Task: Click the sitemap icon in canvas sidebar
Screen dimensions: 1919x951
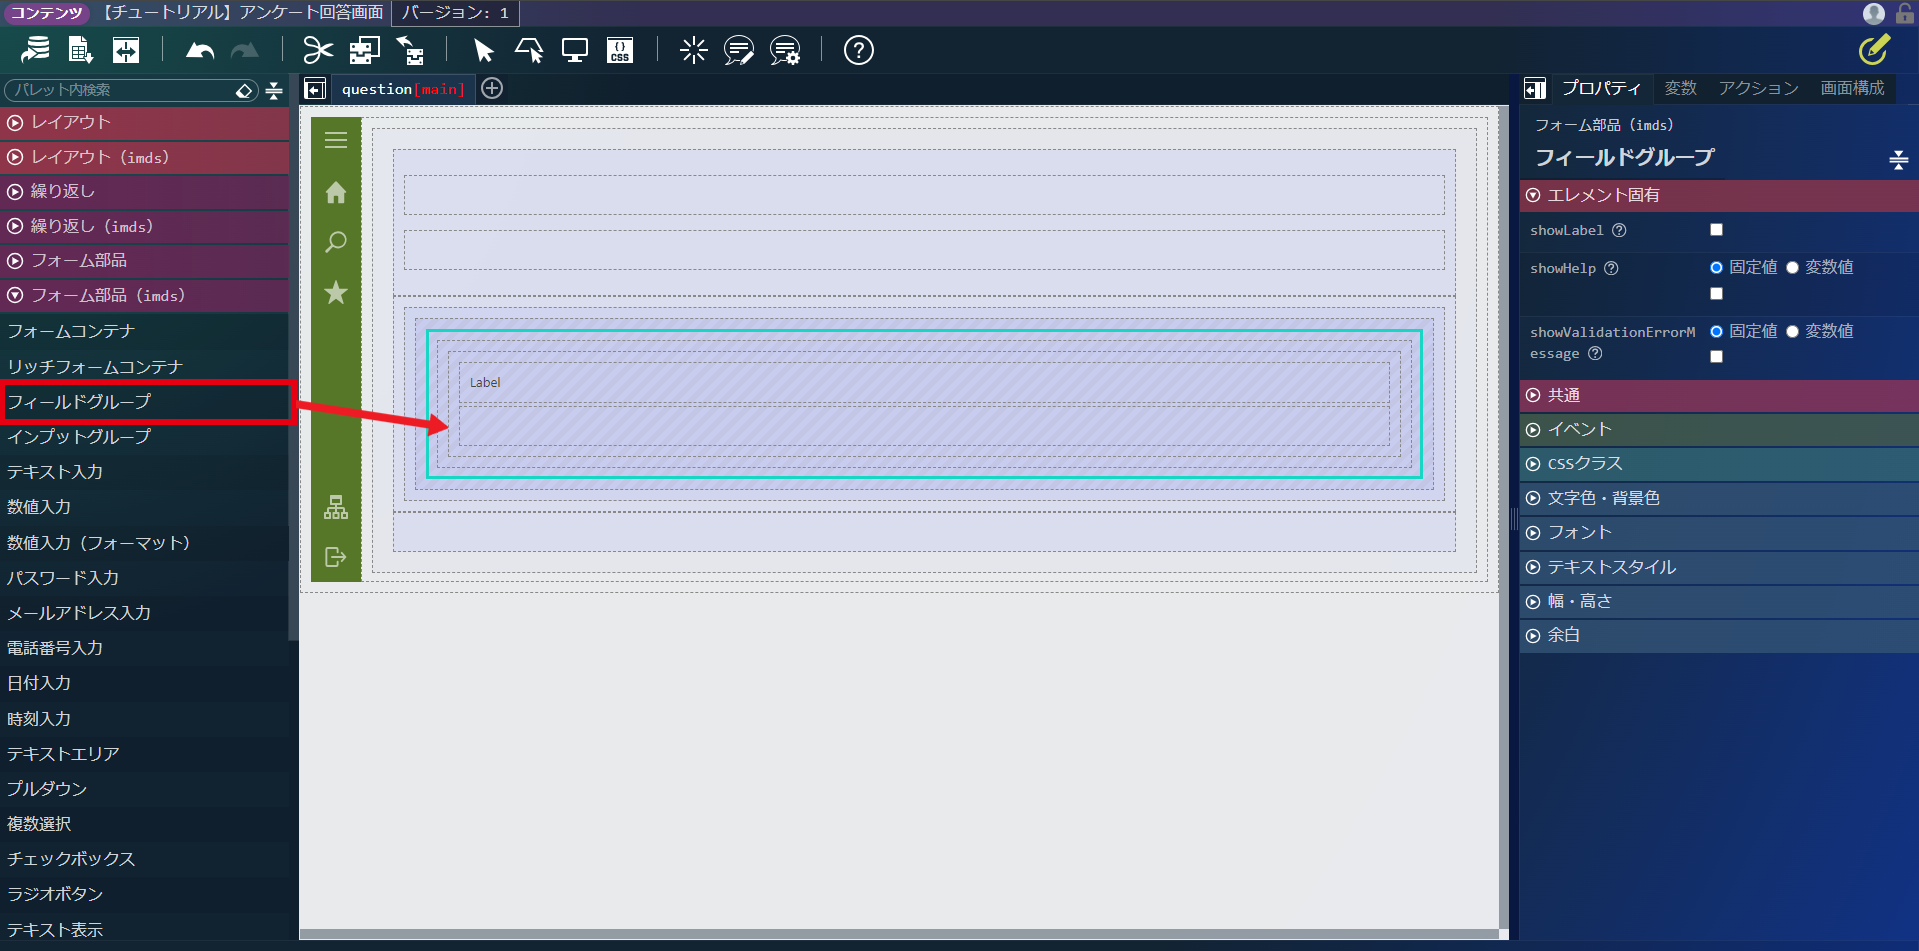Action: point(336,507)
